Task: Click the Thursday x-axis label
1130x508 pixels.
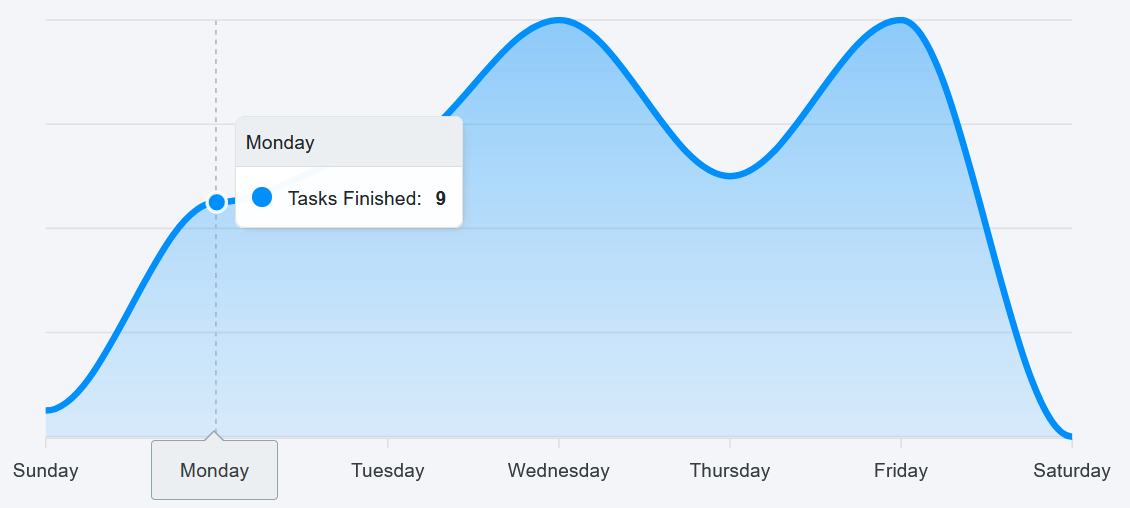Action: [730, 471]
